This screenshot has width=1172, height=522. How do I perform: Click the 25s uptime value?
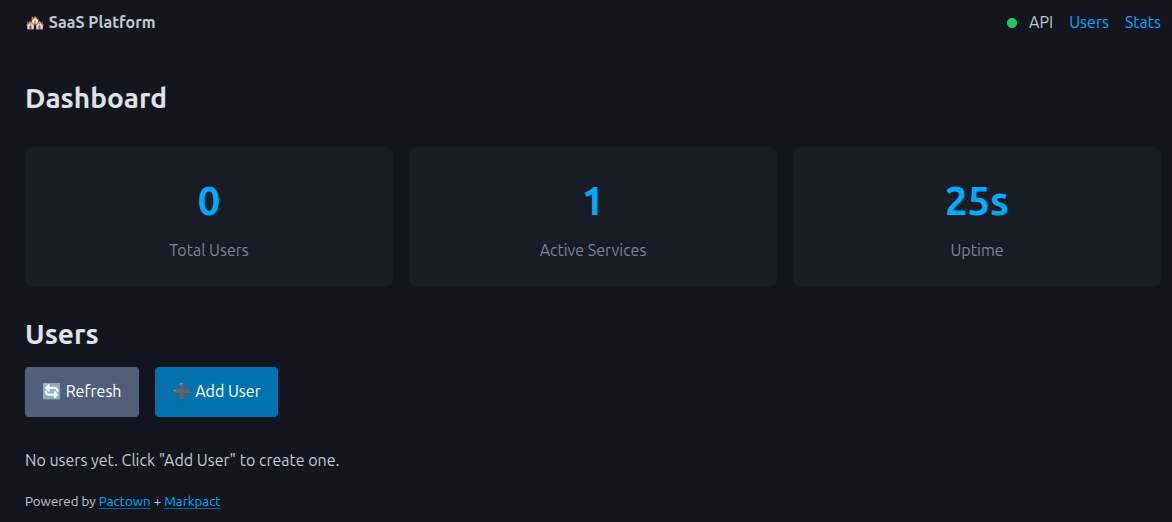pos(977,202)
